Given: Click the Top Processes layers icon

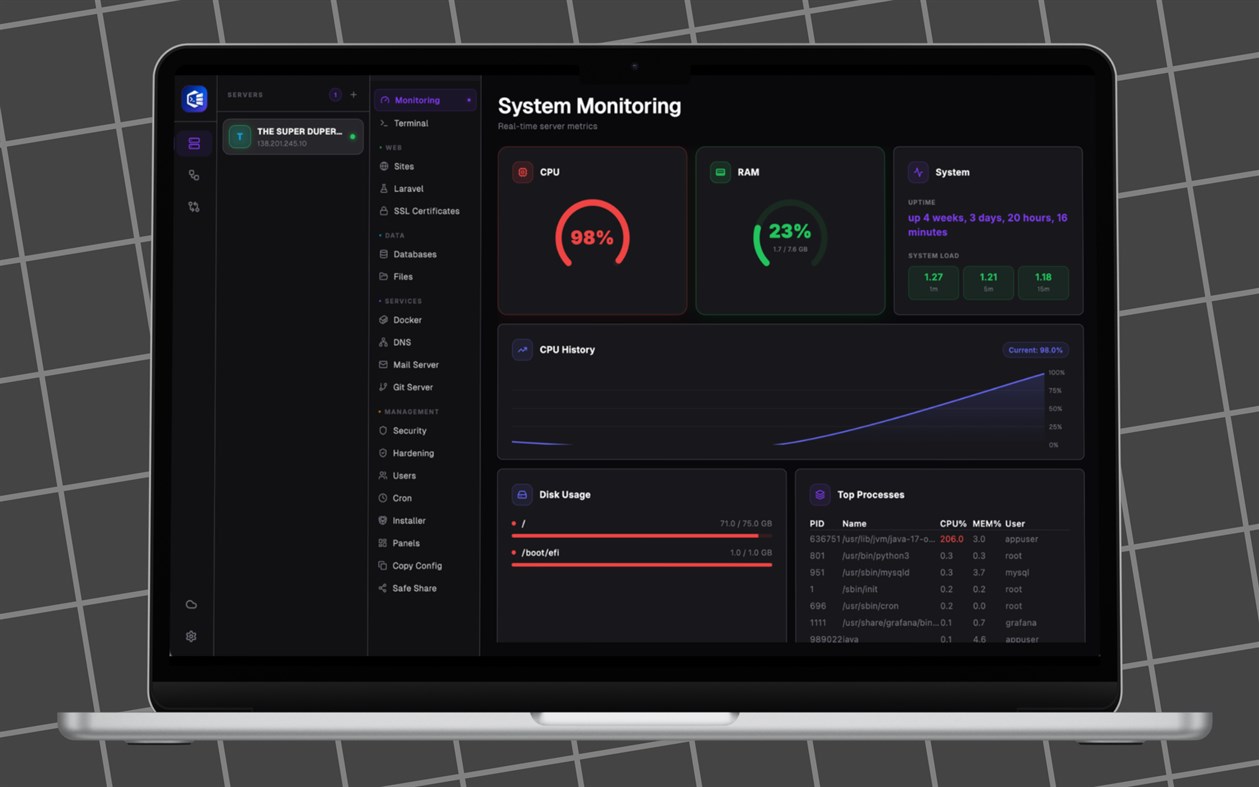Looking at the screenshot, I should (820, 495).
